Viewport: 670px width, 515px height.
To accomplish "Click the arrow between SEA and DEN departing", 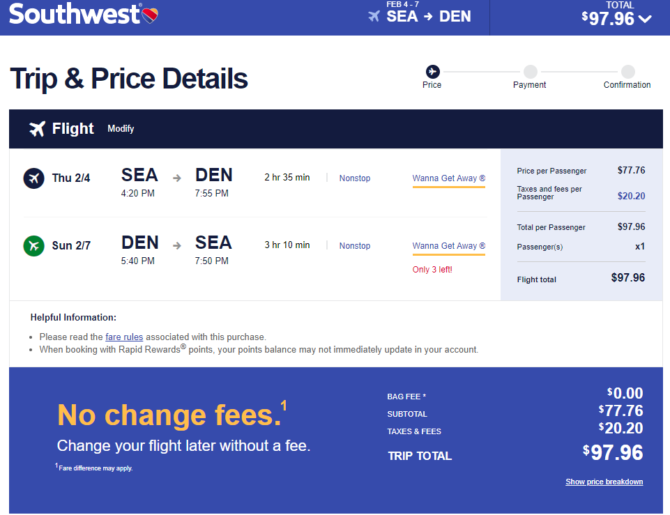I will 177,178.
